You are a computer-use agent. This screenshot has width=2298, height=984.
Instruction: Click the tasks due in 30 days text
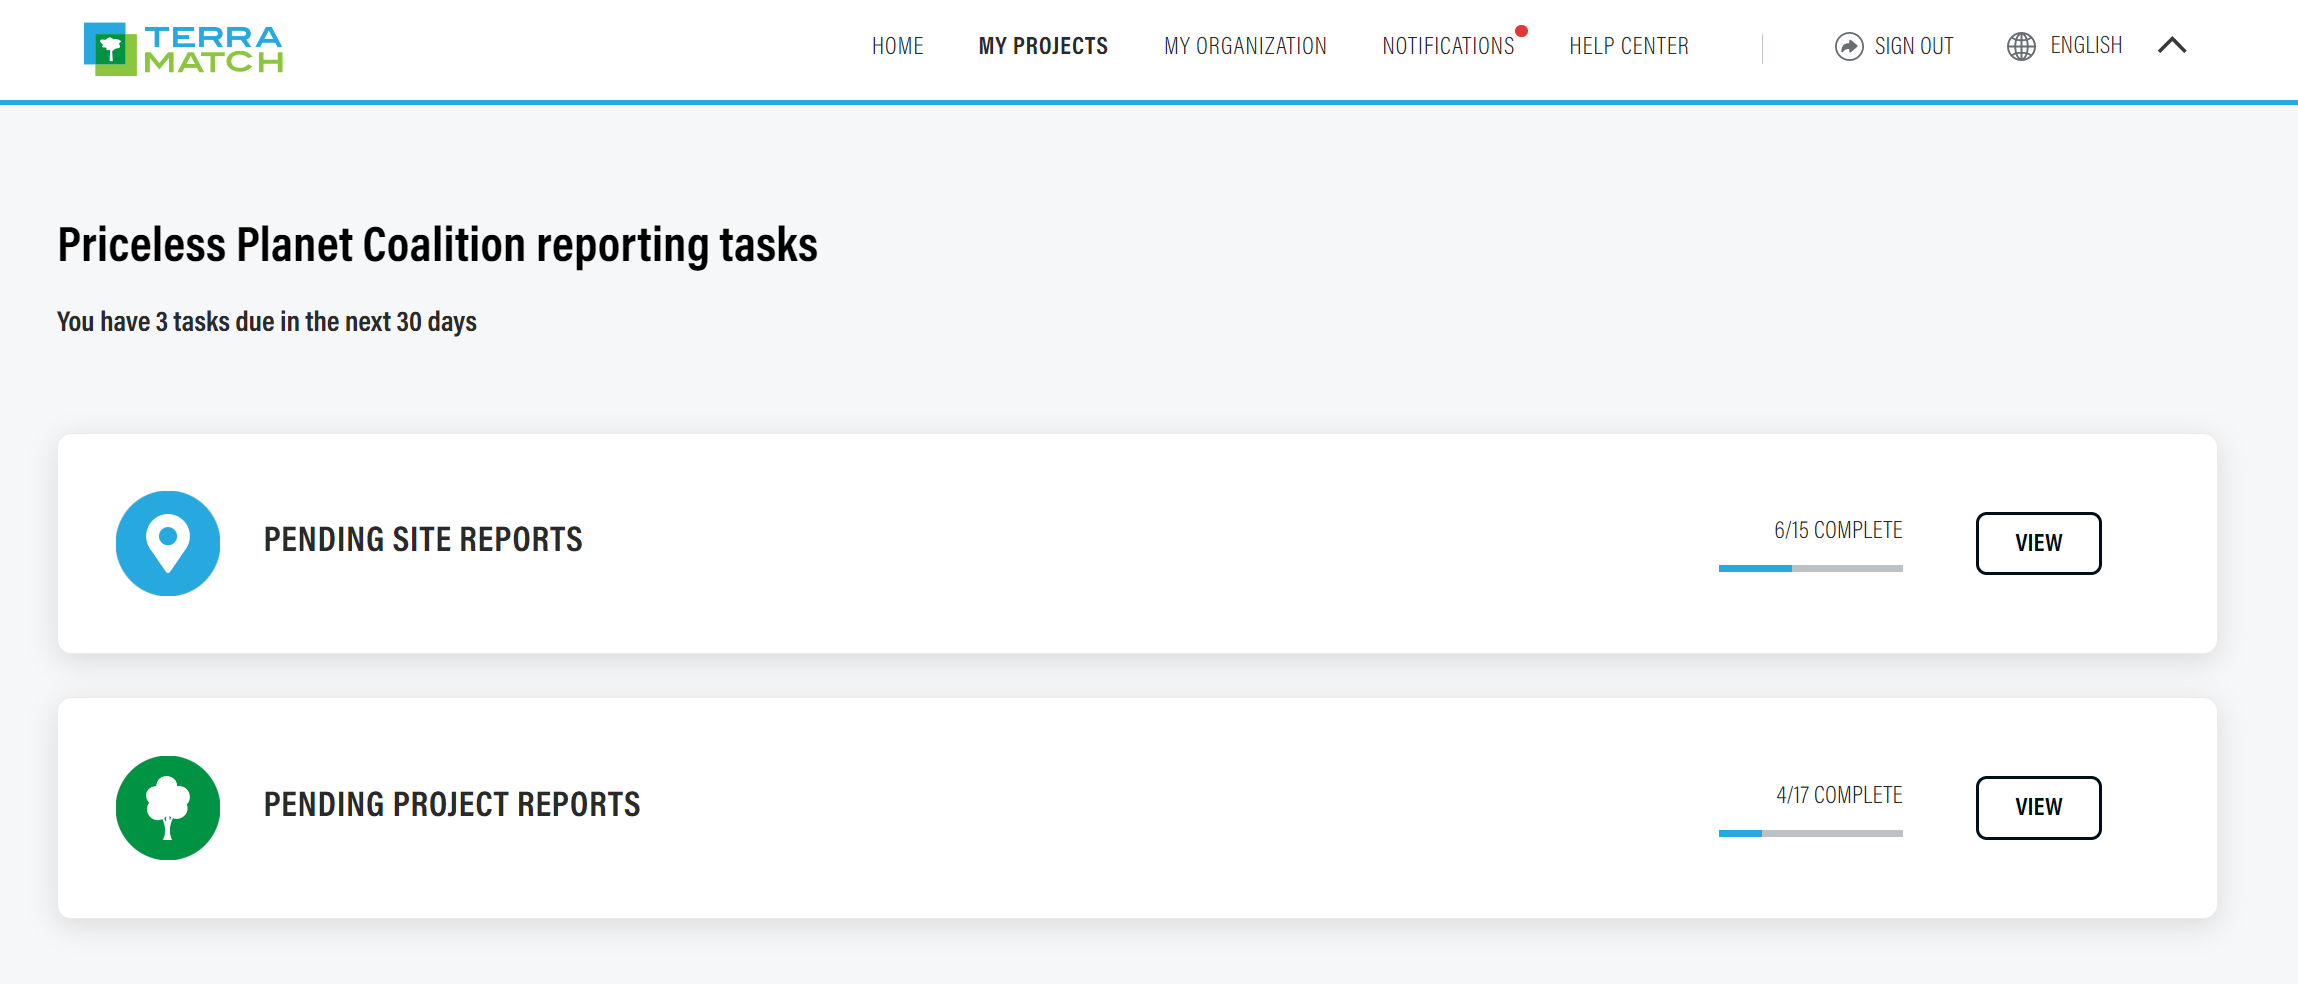pyautogui.click(x=266, y=322)
